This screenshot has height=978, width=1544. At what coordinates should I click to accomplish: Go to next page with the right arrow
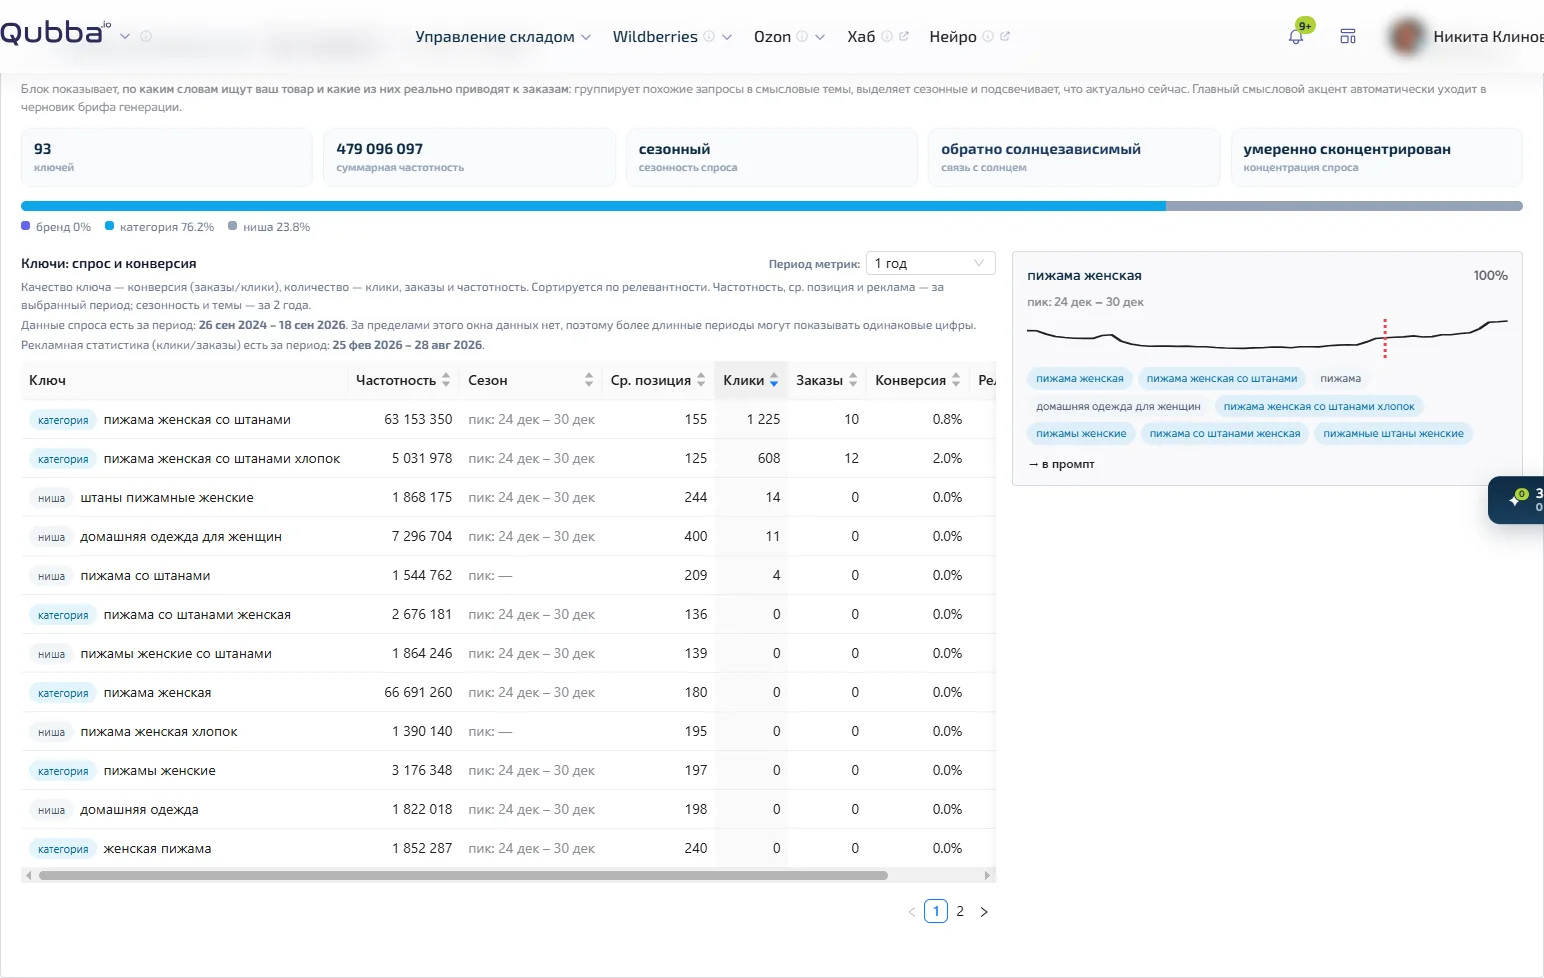(984, 911)
